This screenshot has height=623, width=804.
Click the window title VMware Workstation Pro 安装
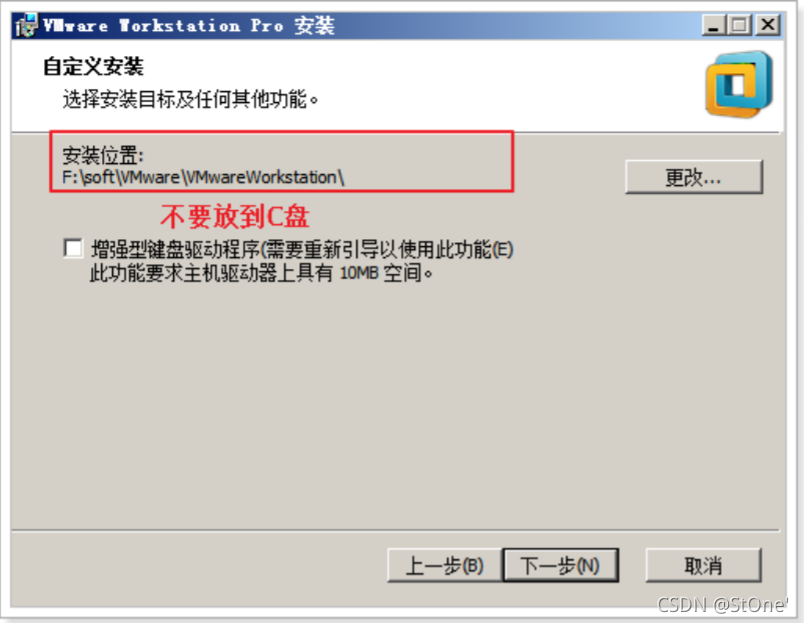tap(189, 25)
